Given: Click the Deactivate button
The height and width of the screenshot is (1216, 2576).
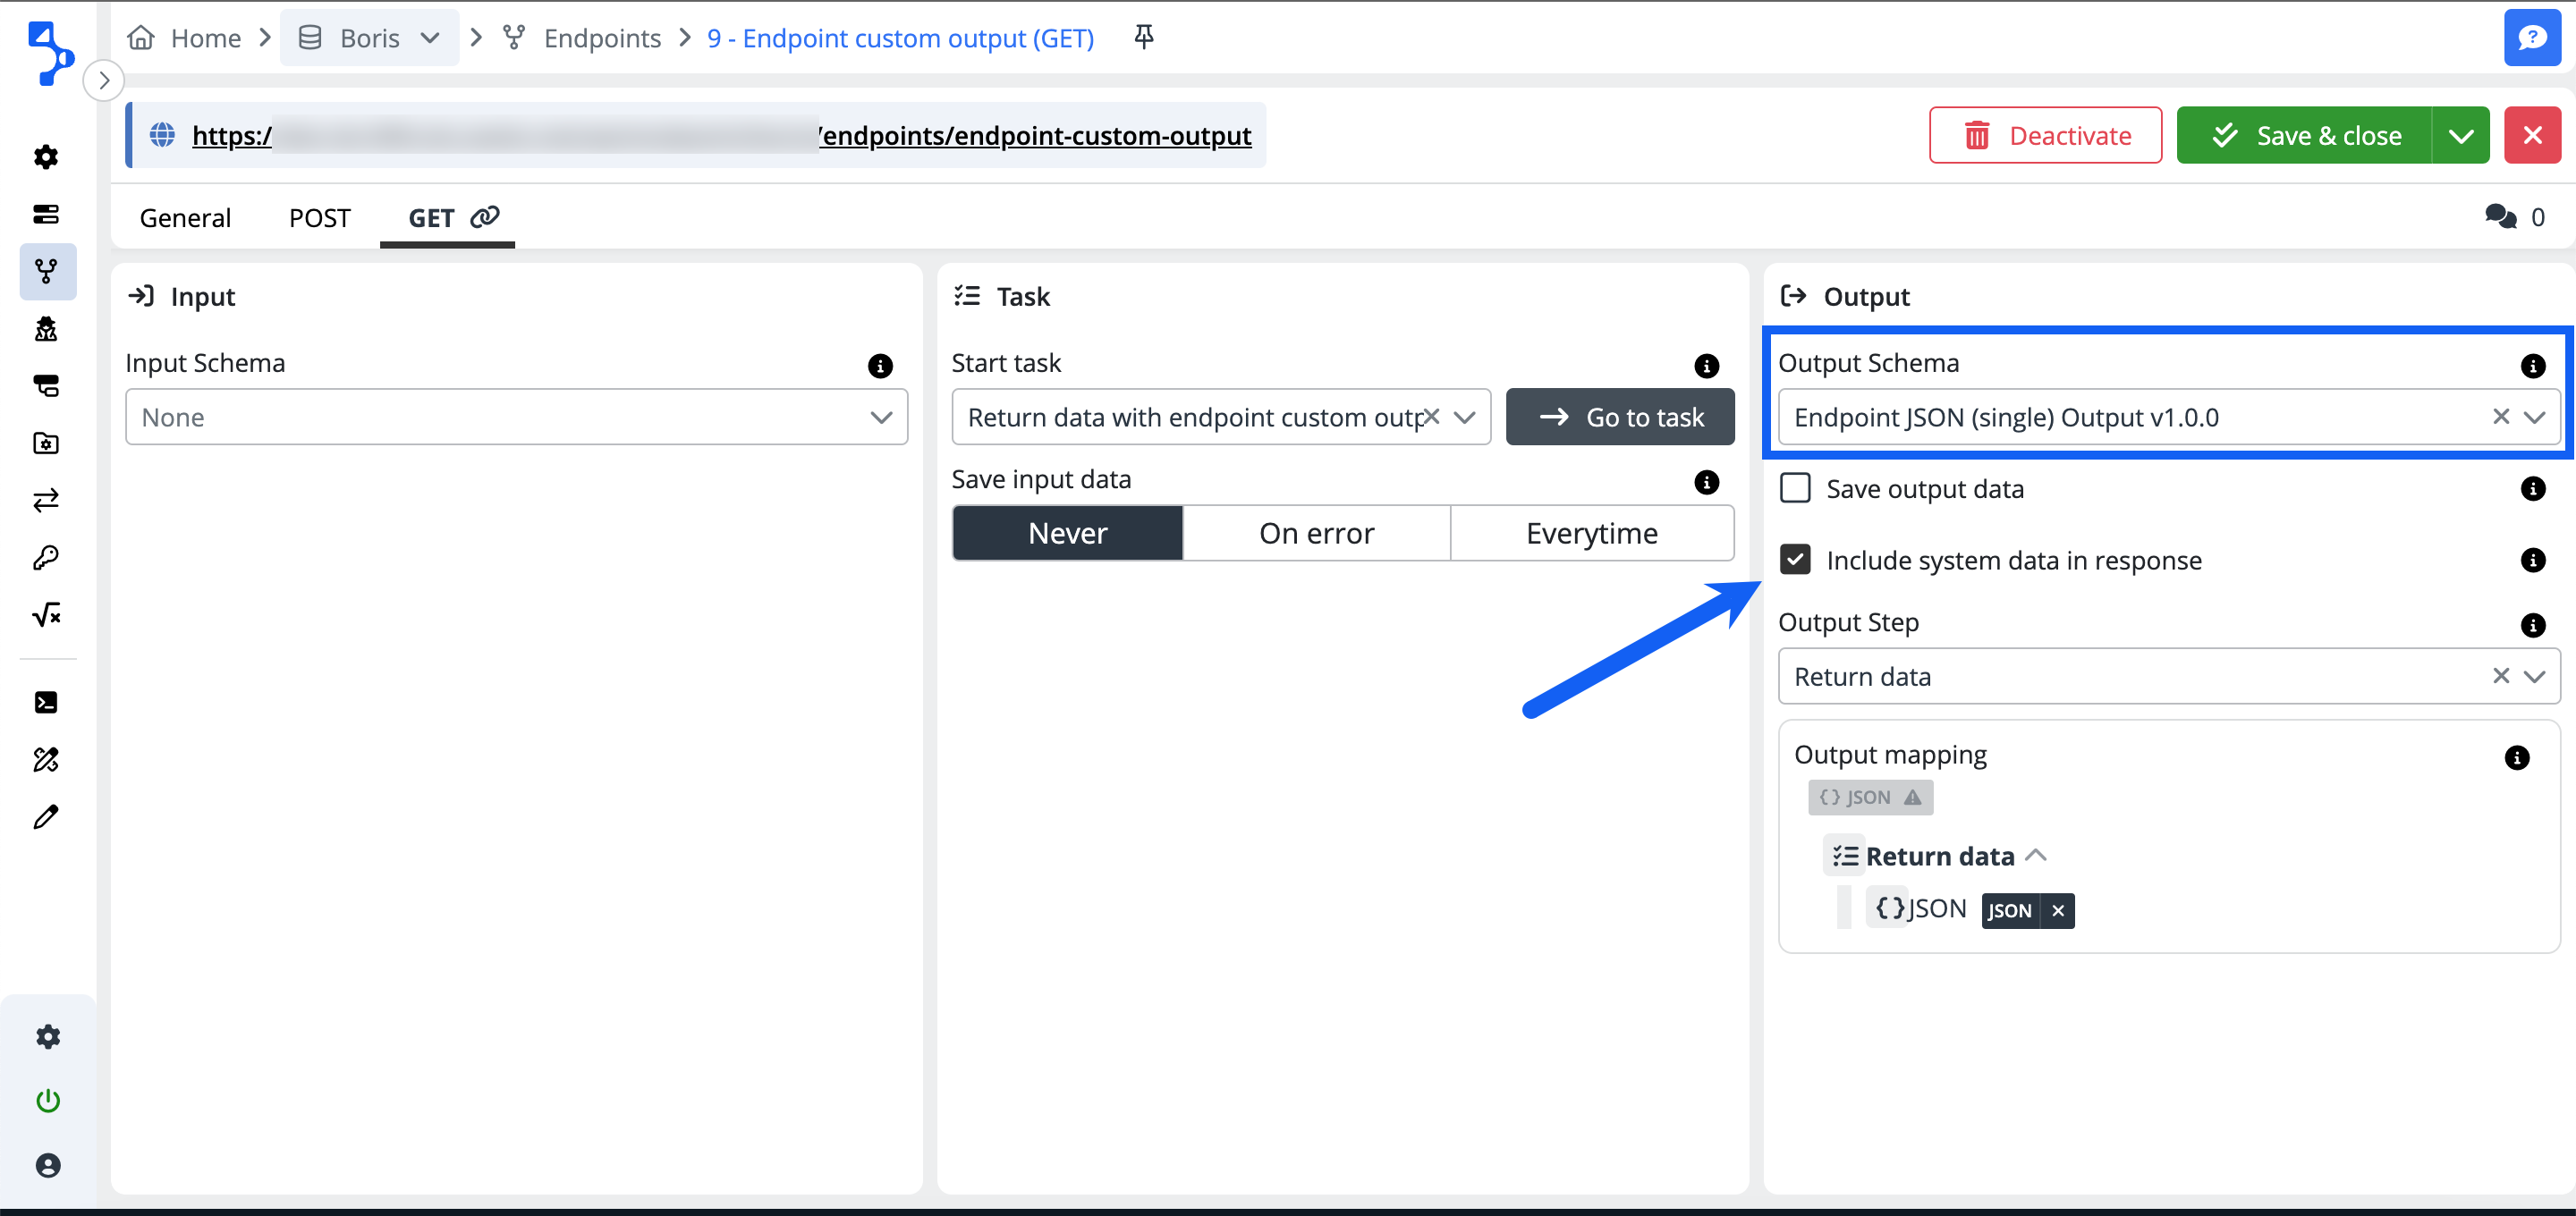Looking at the screenshot, I should click(x=2045, y=135).
